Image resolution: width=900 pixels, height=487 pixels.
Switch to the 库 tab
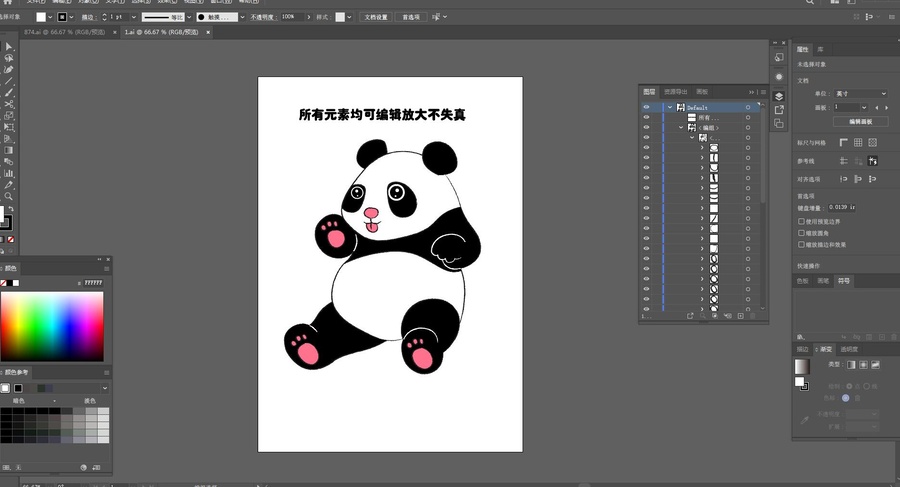pyautogui.click(x=821, y=49)
